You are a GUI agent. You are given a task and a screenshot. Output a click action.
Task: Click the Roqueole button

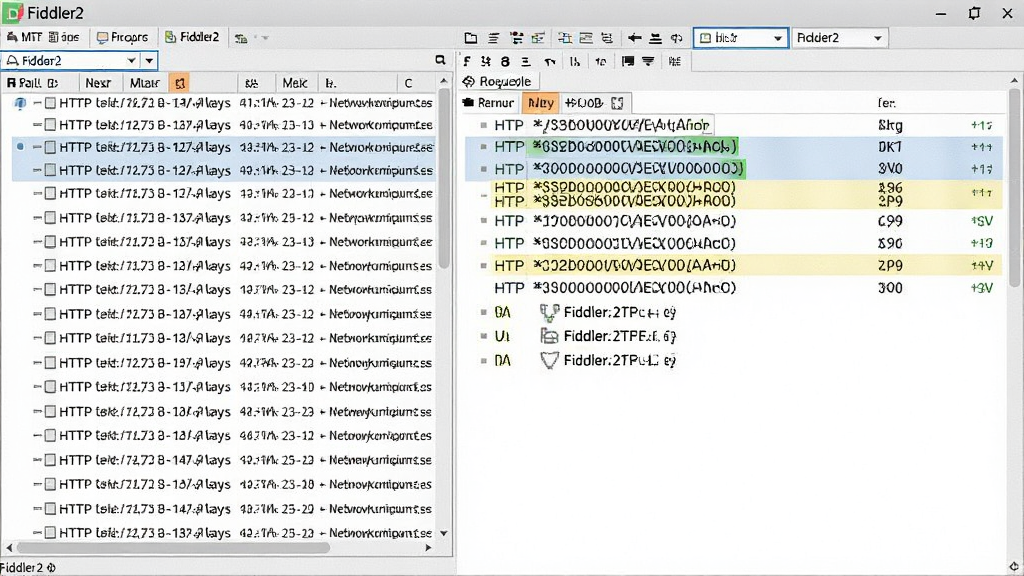(497, 82)
